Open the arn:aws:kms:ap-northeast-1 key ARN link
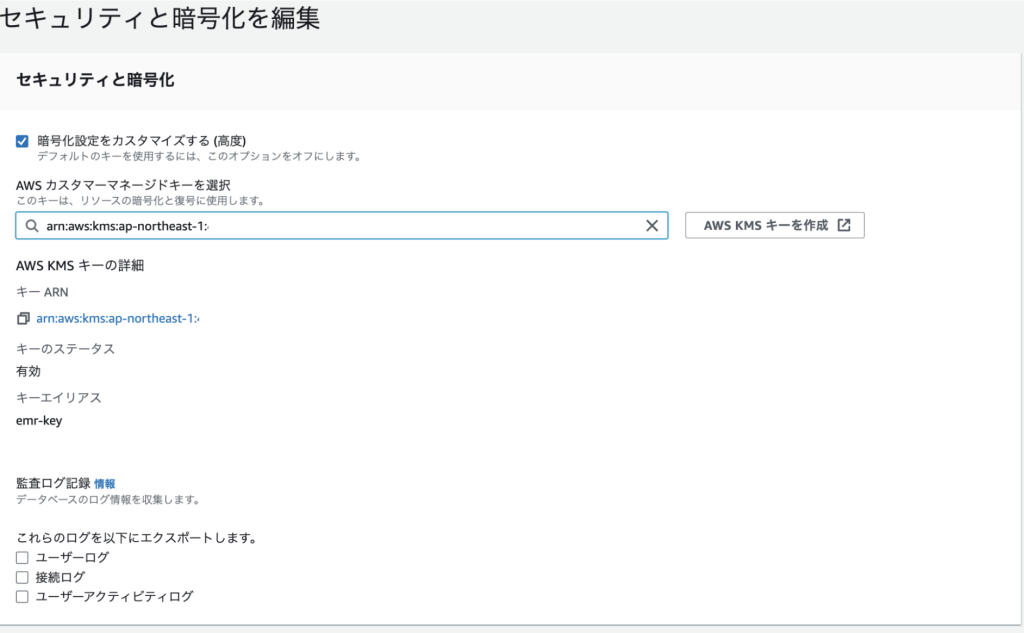 [x=118, y=319]
